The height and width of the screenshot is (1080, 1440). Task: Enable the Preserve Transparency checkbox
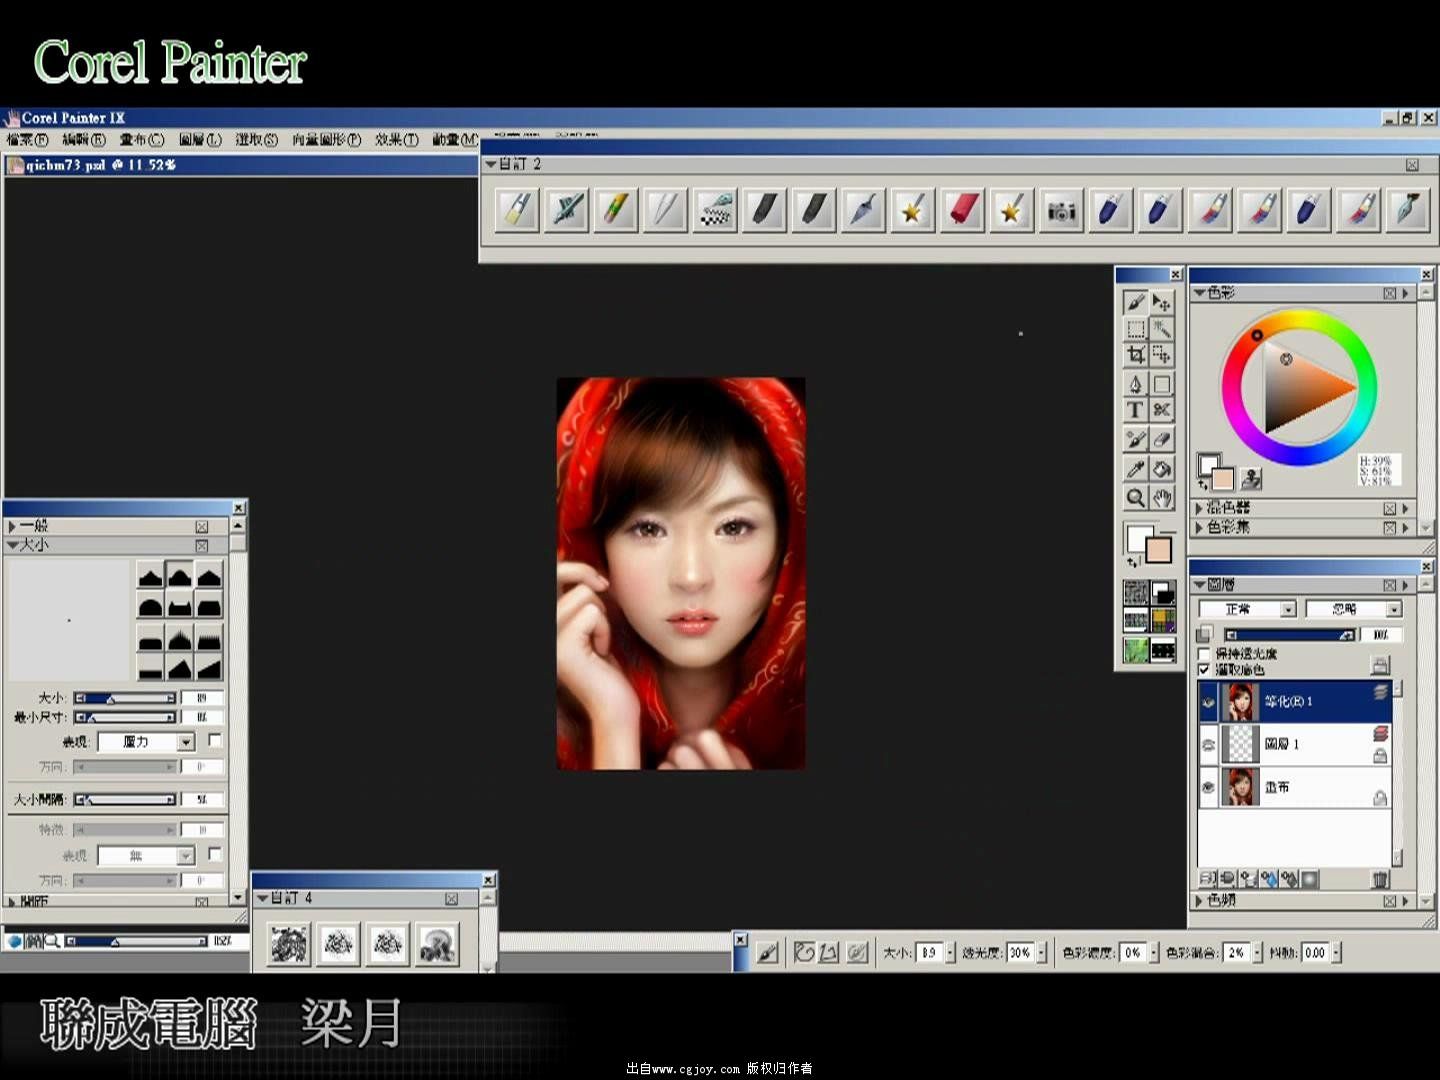click(1205, 654)
